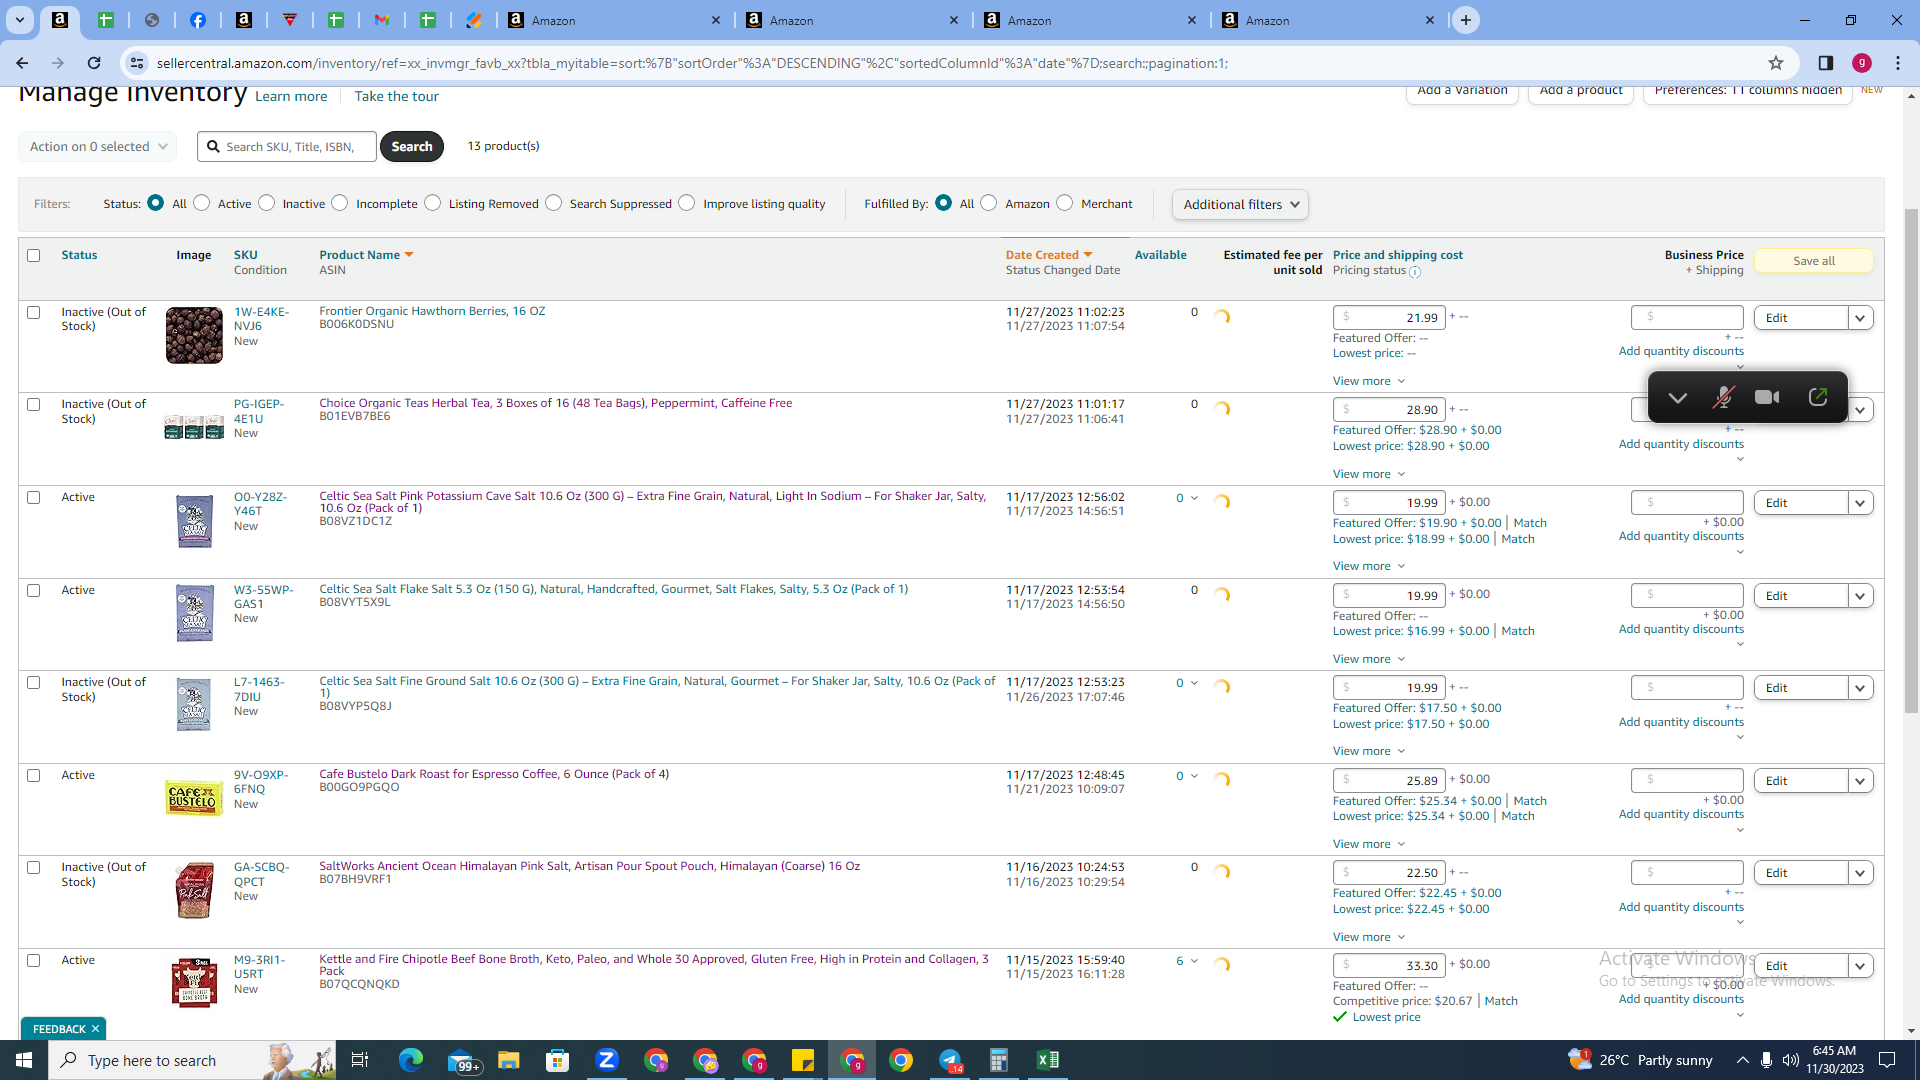Sort by the Product Name column
Screen dimensions: 1920x1080
[366, 255]
